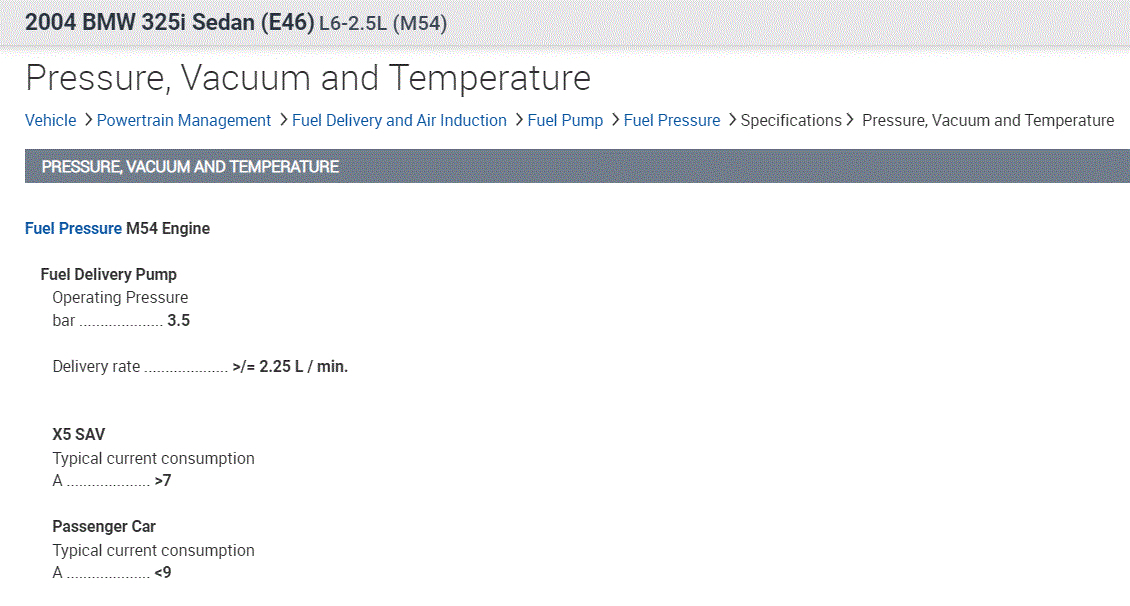Click the gray PRESSURE, VACUUM AND TEMPERATURE section bar
Image resolution: width=1130 pixels, height=606 pixels.
pyautogui.click(x=576, y=166)
